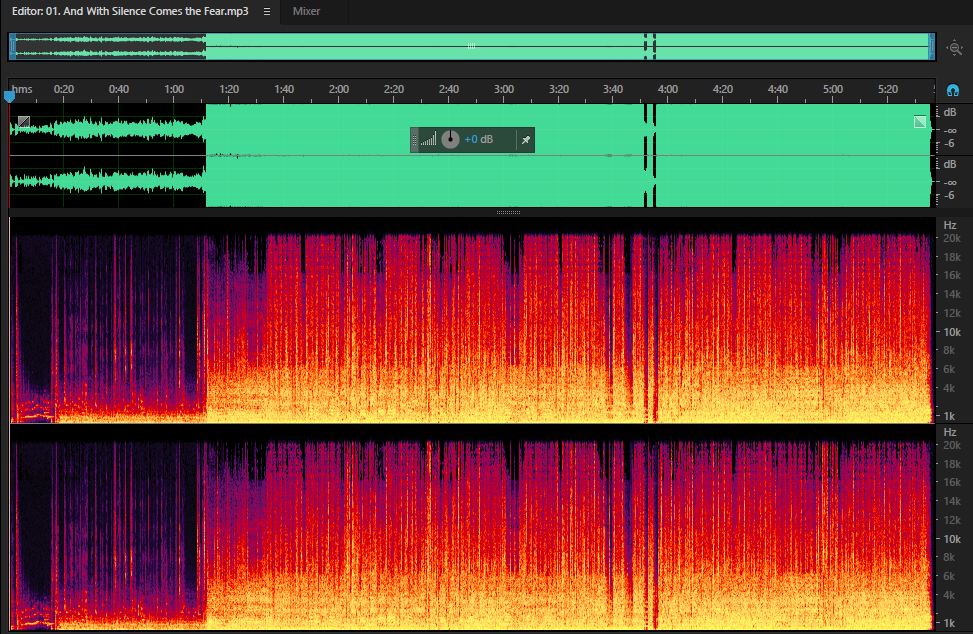Click the HUD volume adjustment knob
The width and height of the screenshot is (973, 634).
click(x=450, y=140)
